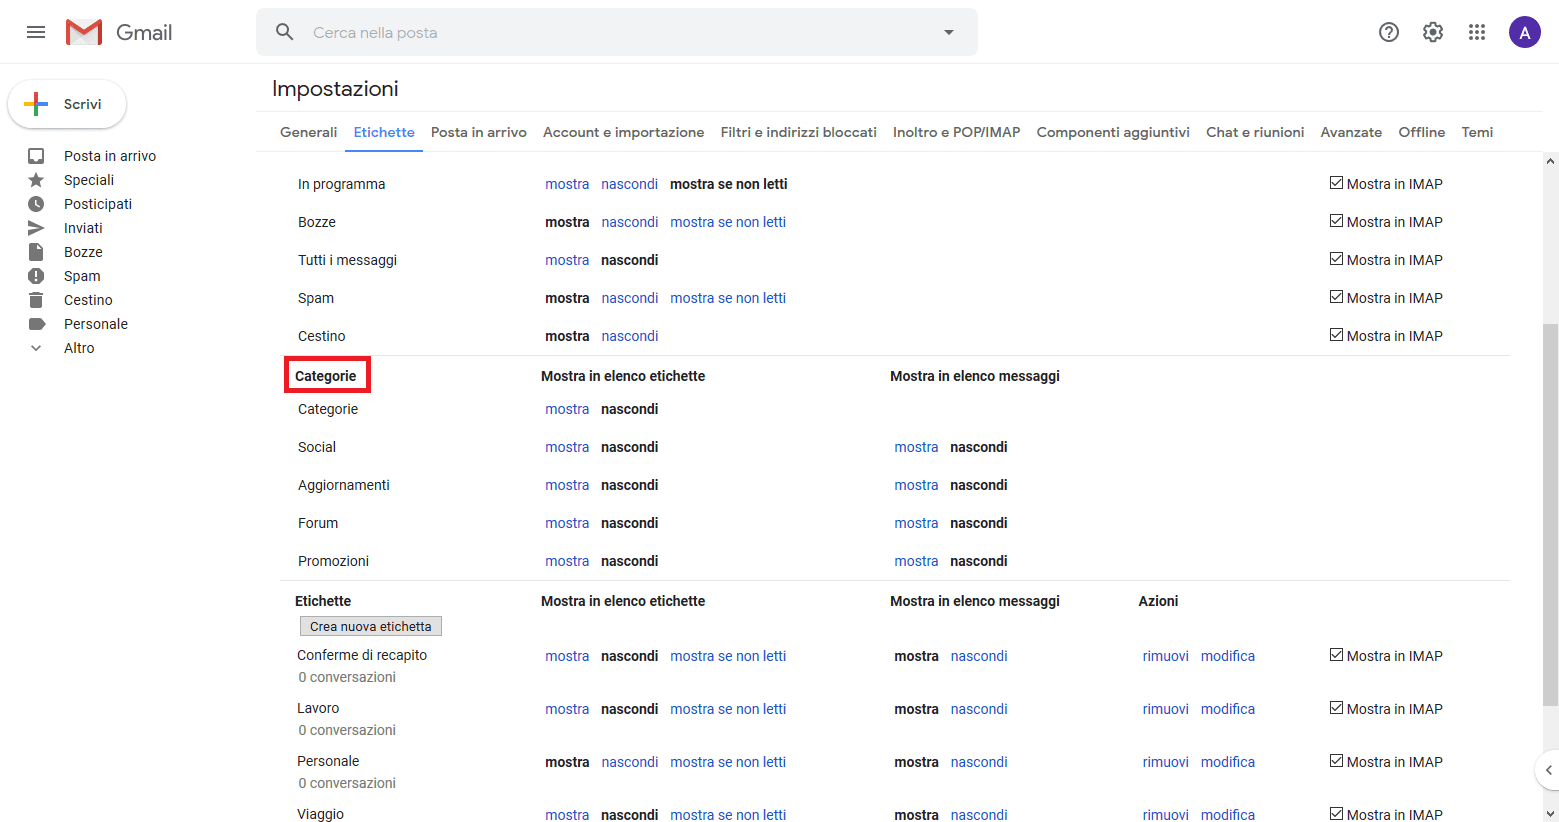Expand the Altro section in sidebar
This screenshot has width=1559, height=822.
[79, 348]
